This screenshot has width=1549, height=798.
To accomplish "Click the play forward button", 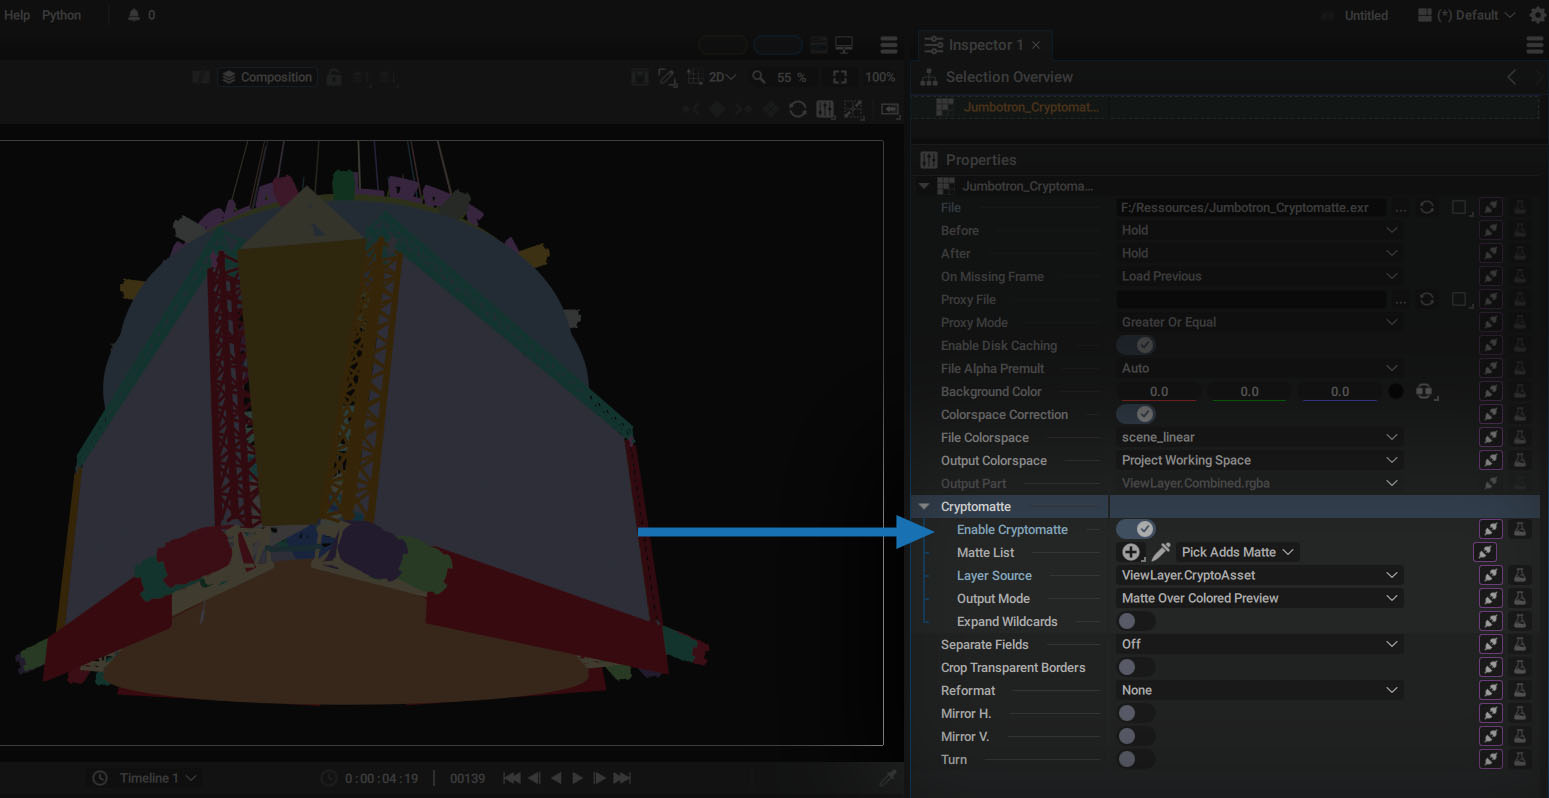I will [x=577, y=778].
